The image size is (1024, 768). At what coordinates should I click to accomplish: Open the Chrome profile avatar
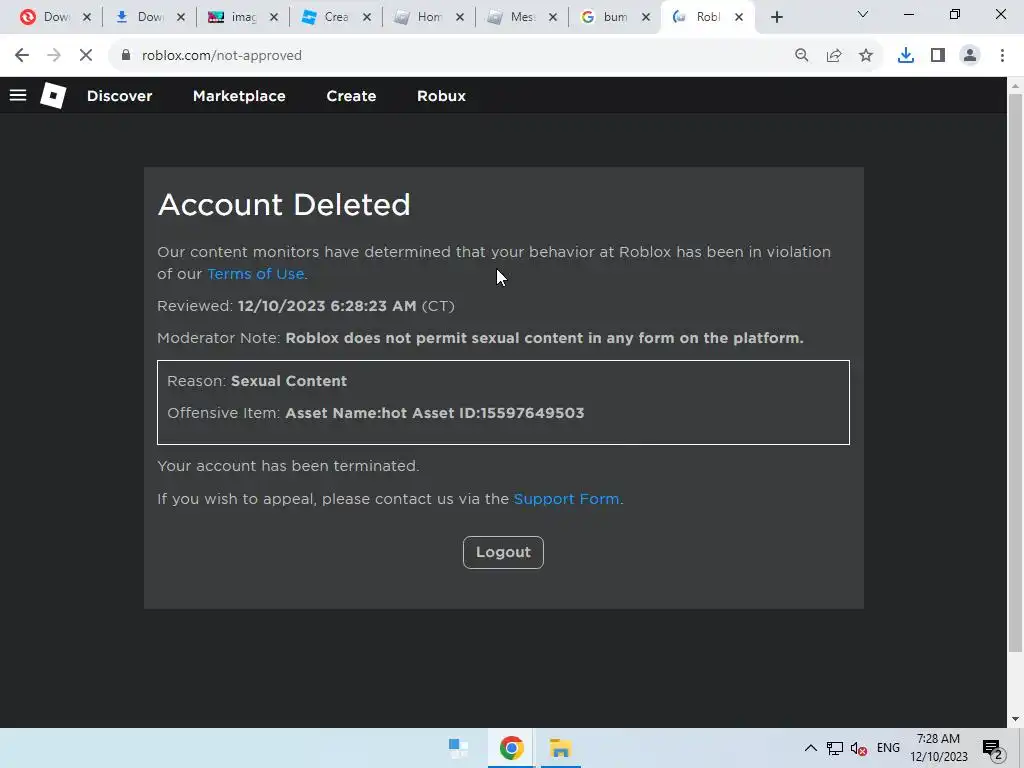pyautogui.click(x=970, y=56)
